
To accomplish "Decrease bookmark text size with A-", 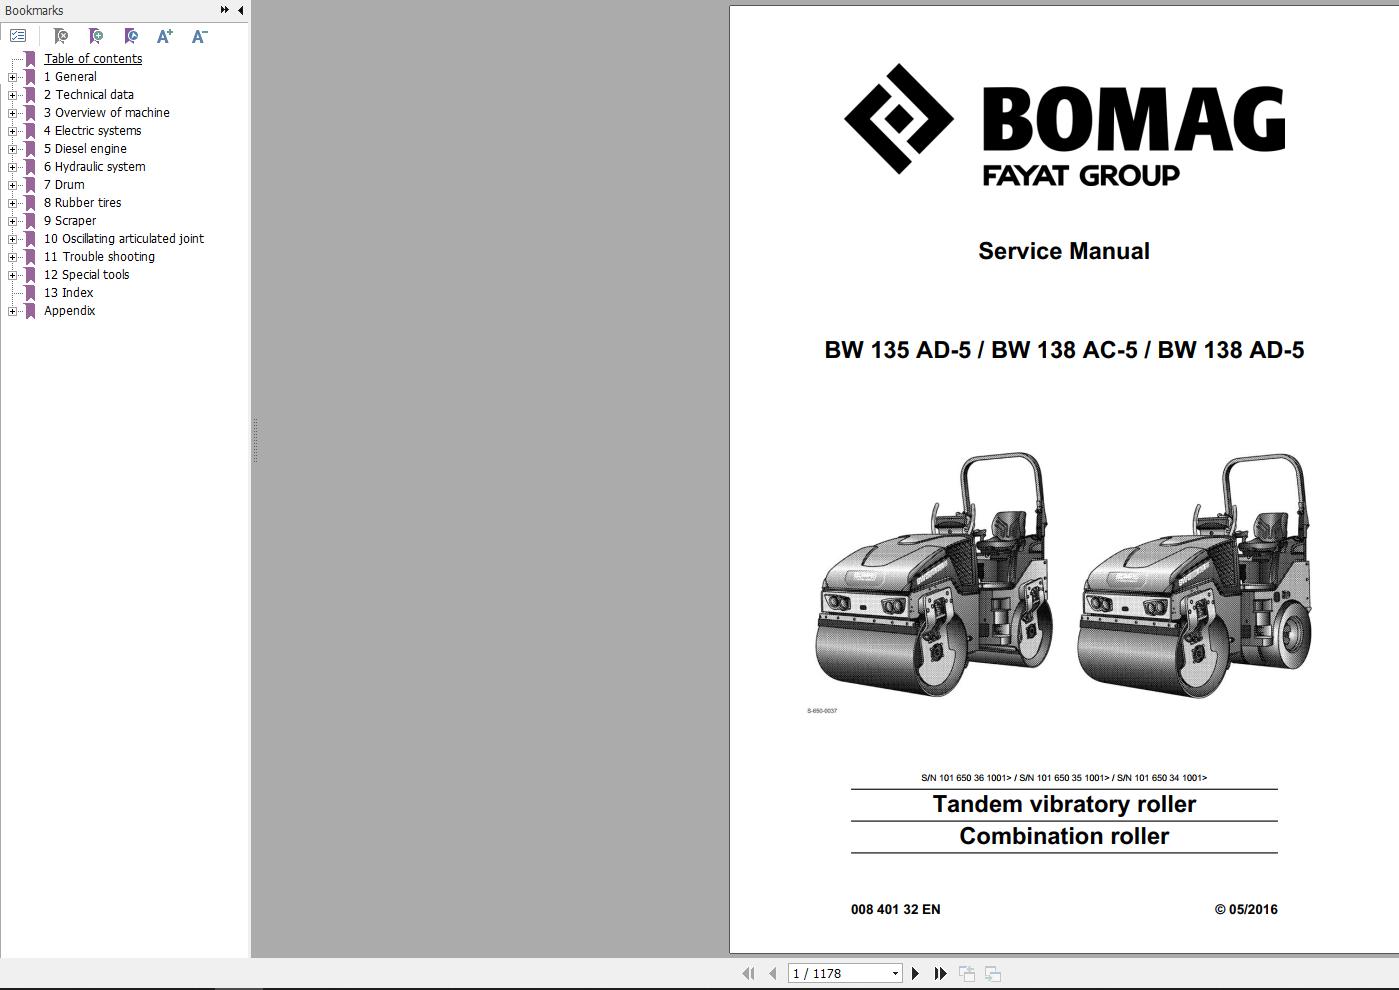I will 199,36.
